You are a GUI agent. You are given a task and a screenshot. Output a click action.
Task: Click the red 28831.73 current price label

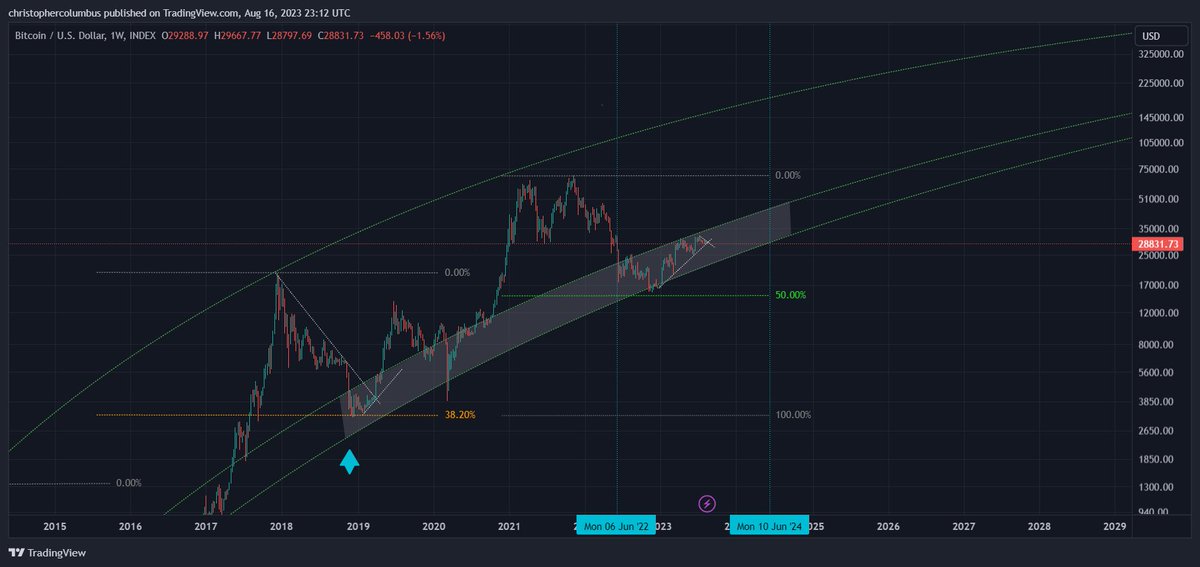click(1160, 244)
